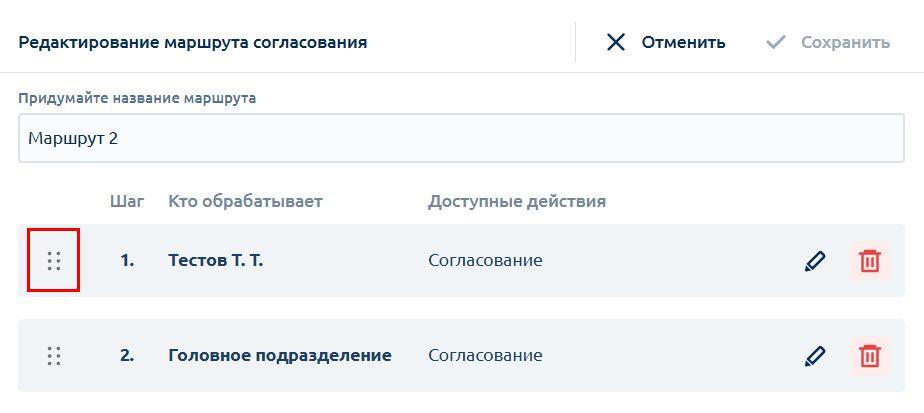Focus the route name field Маршрут 2
Screen dimensions: 924x413
point(461,138)
